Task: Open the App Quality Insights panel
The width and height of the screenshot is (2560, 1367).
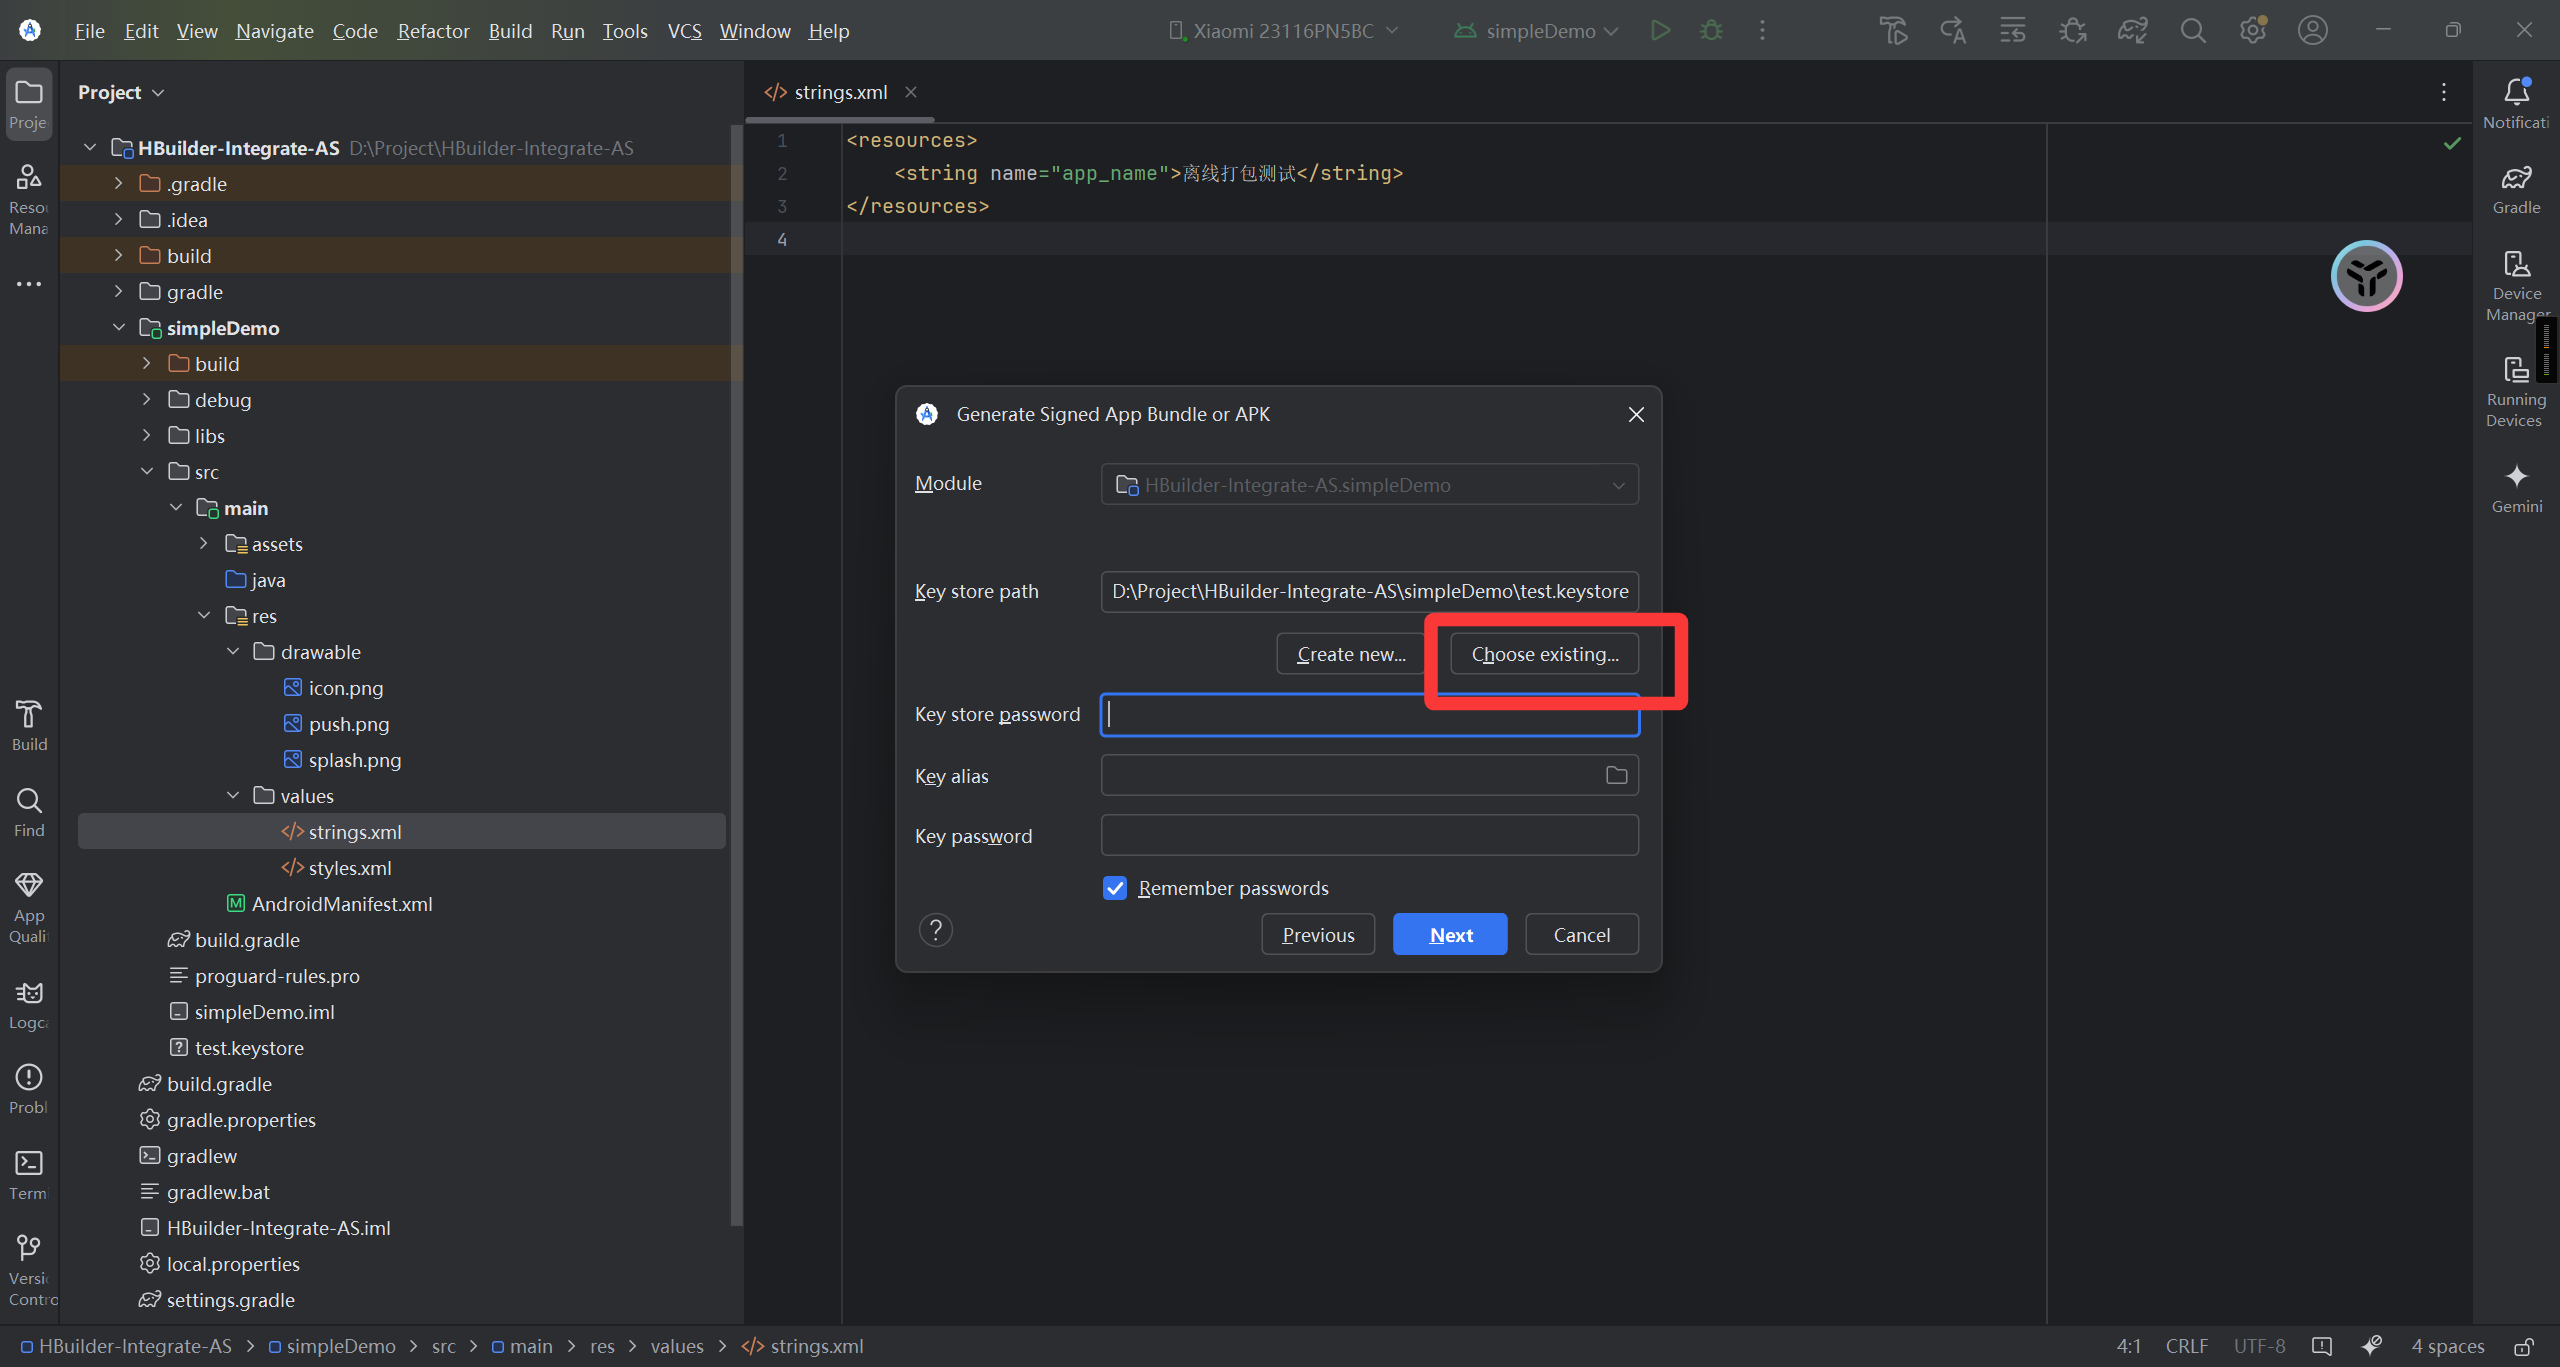Action: [29, 907]
